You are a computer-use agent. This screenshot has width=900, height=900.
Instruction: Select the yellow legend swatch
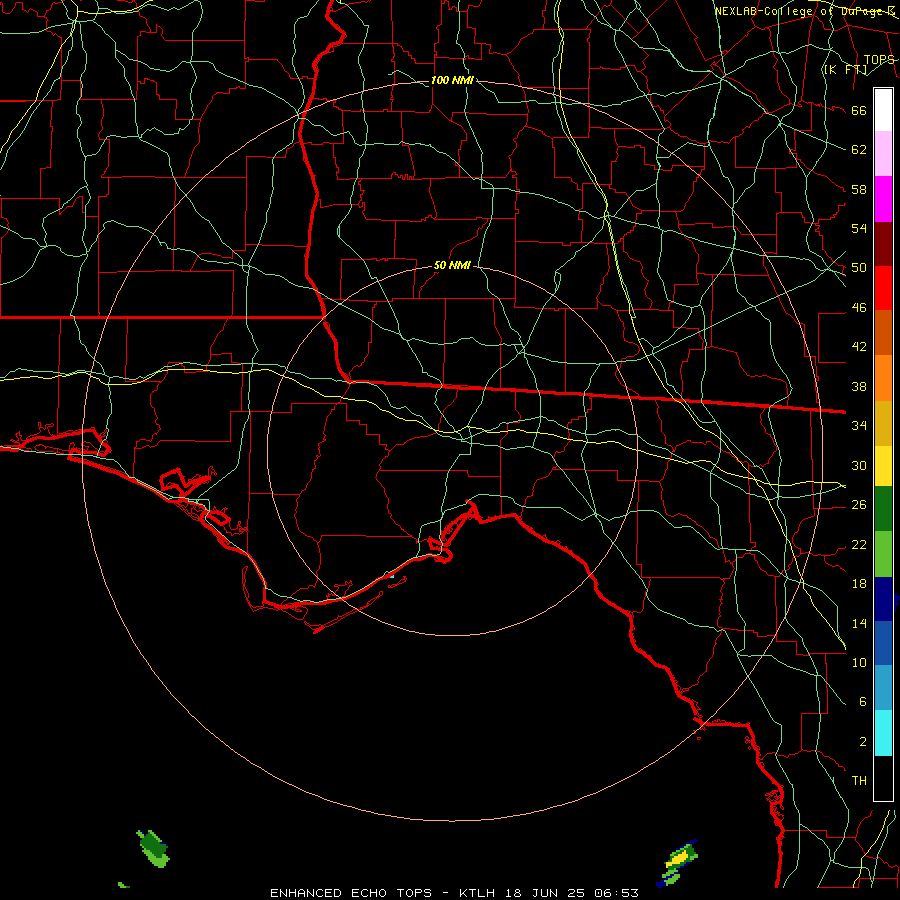[883, 466]
